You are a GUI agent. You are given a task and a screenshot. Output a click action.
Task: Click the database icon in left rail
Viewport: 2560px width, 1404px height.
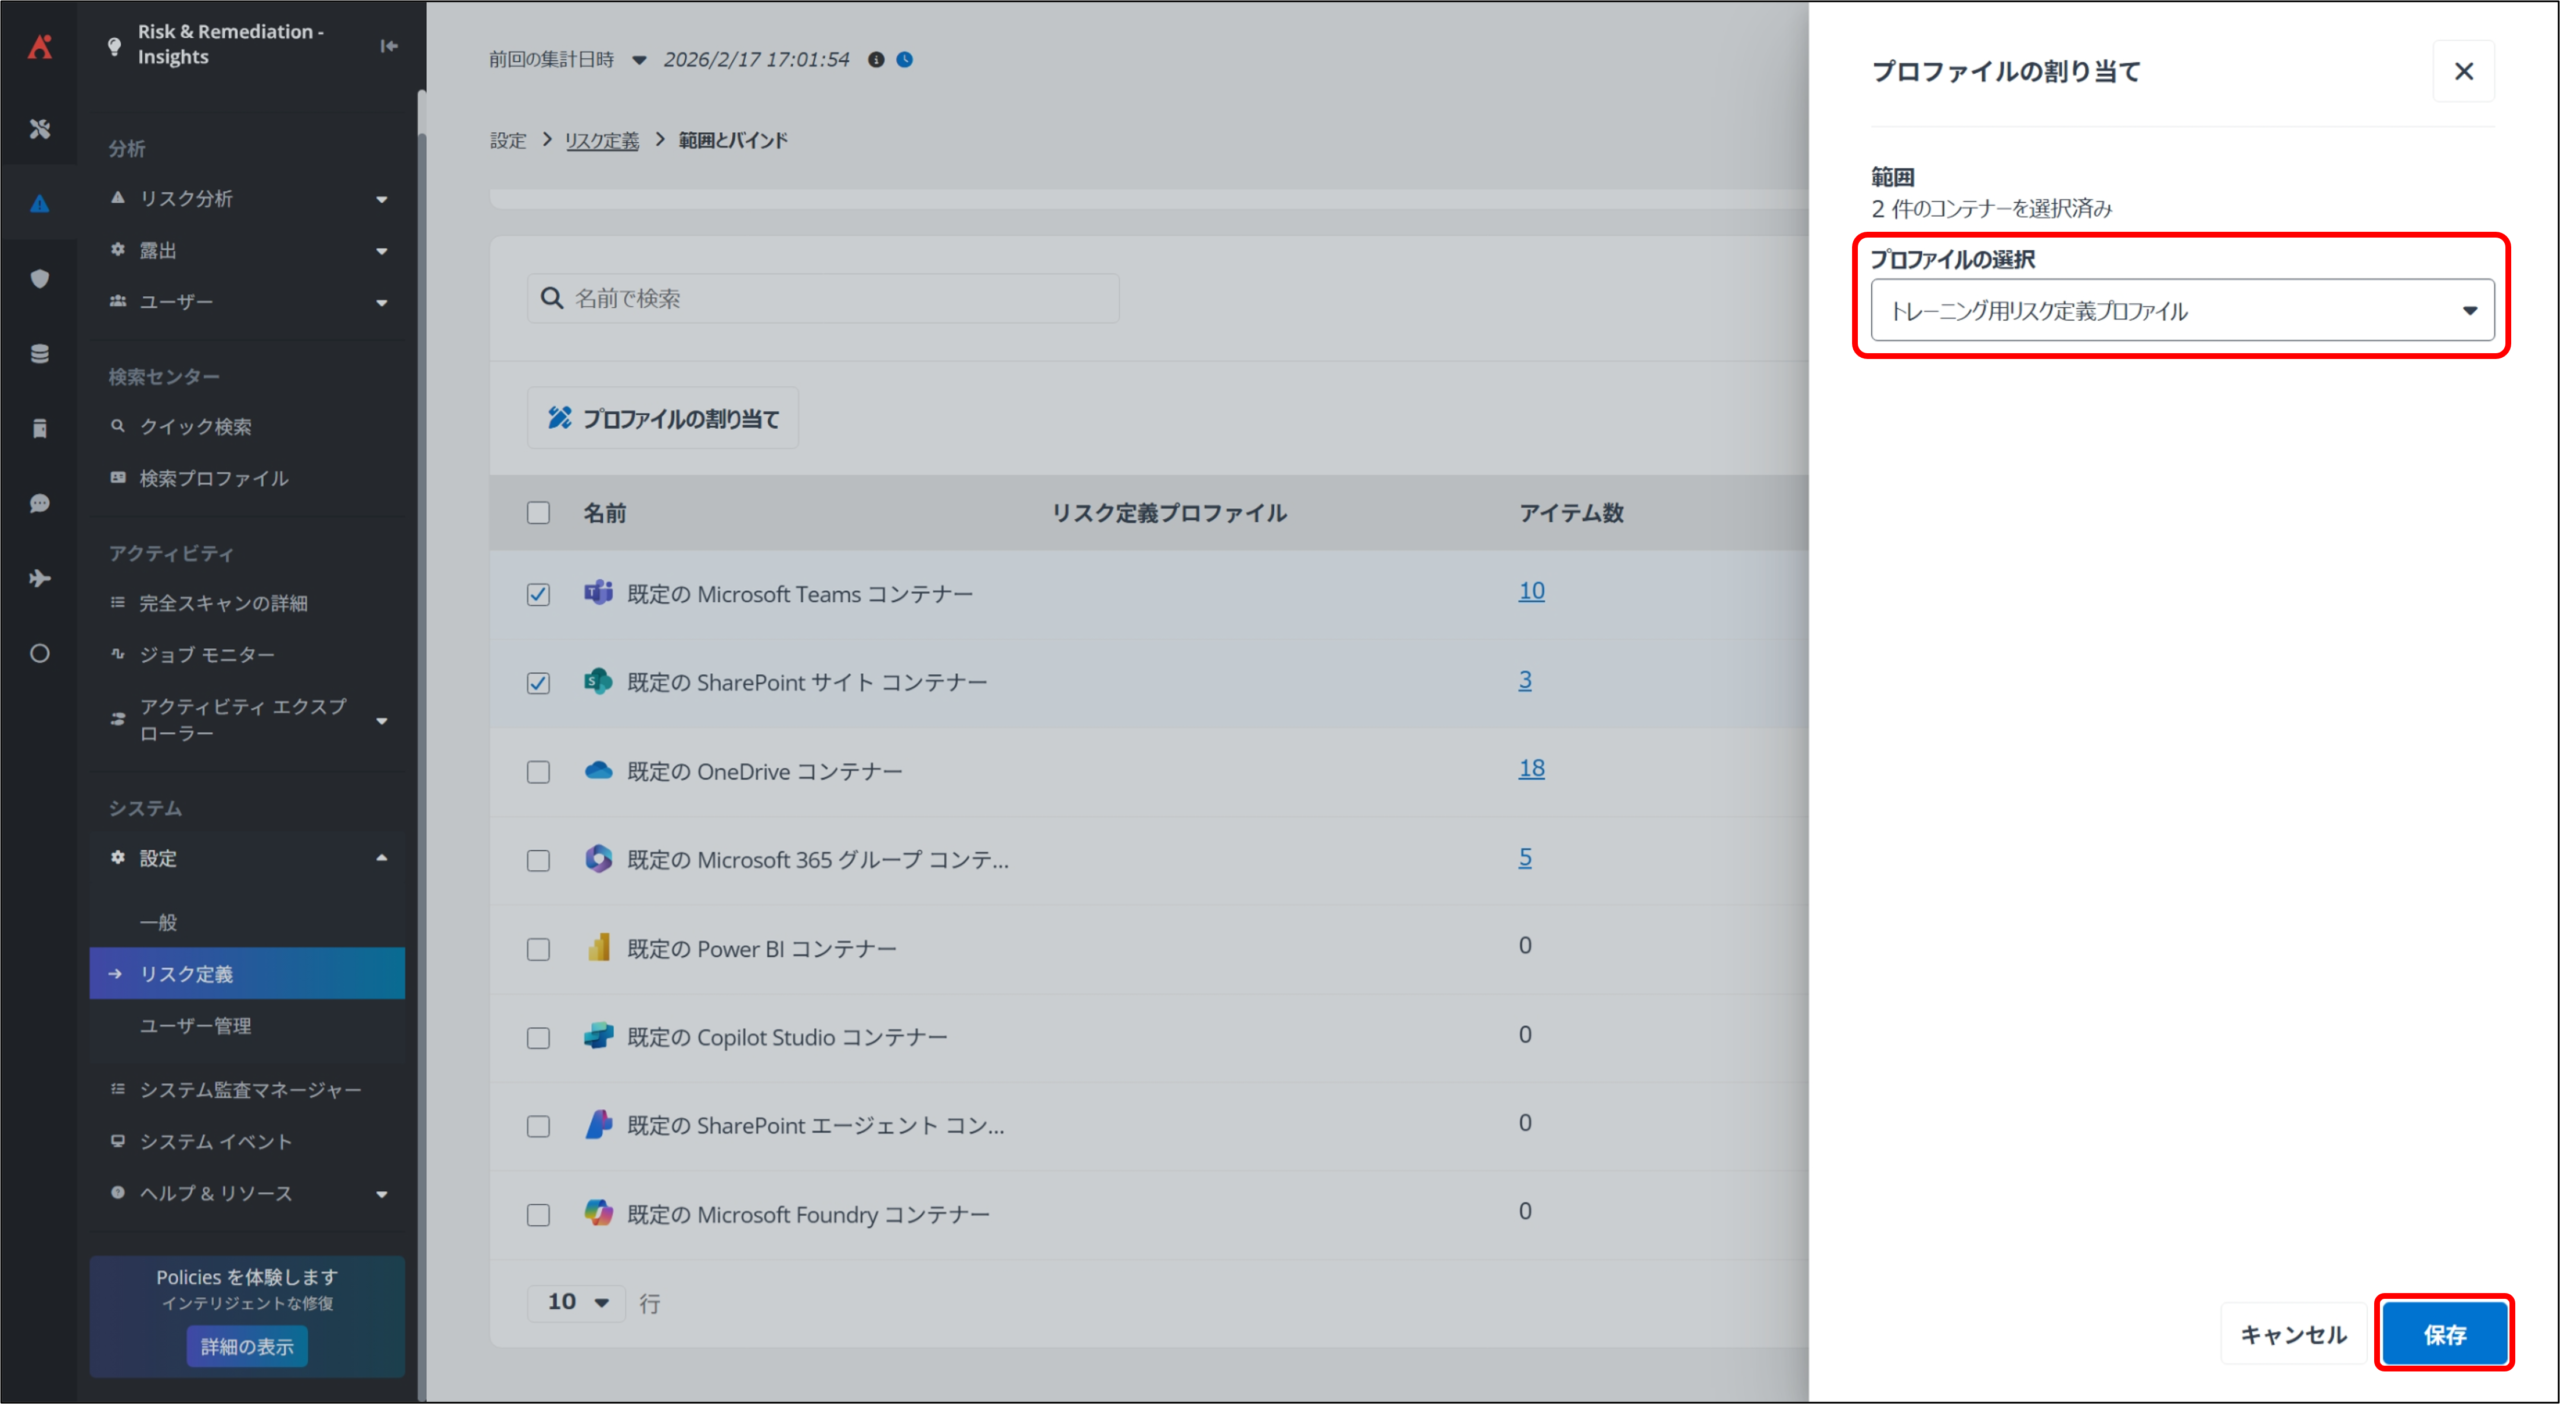pyautogui.click(x=40, y=354)
